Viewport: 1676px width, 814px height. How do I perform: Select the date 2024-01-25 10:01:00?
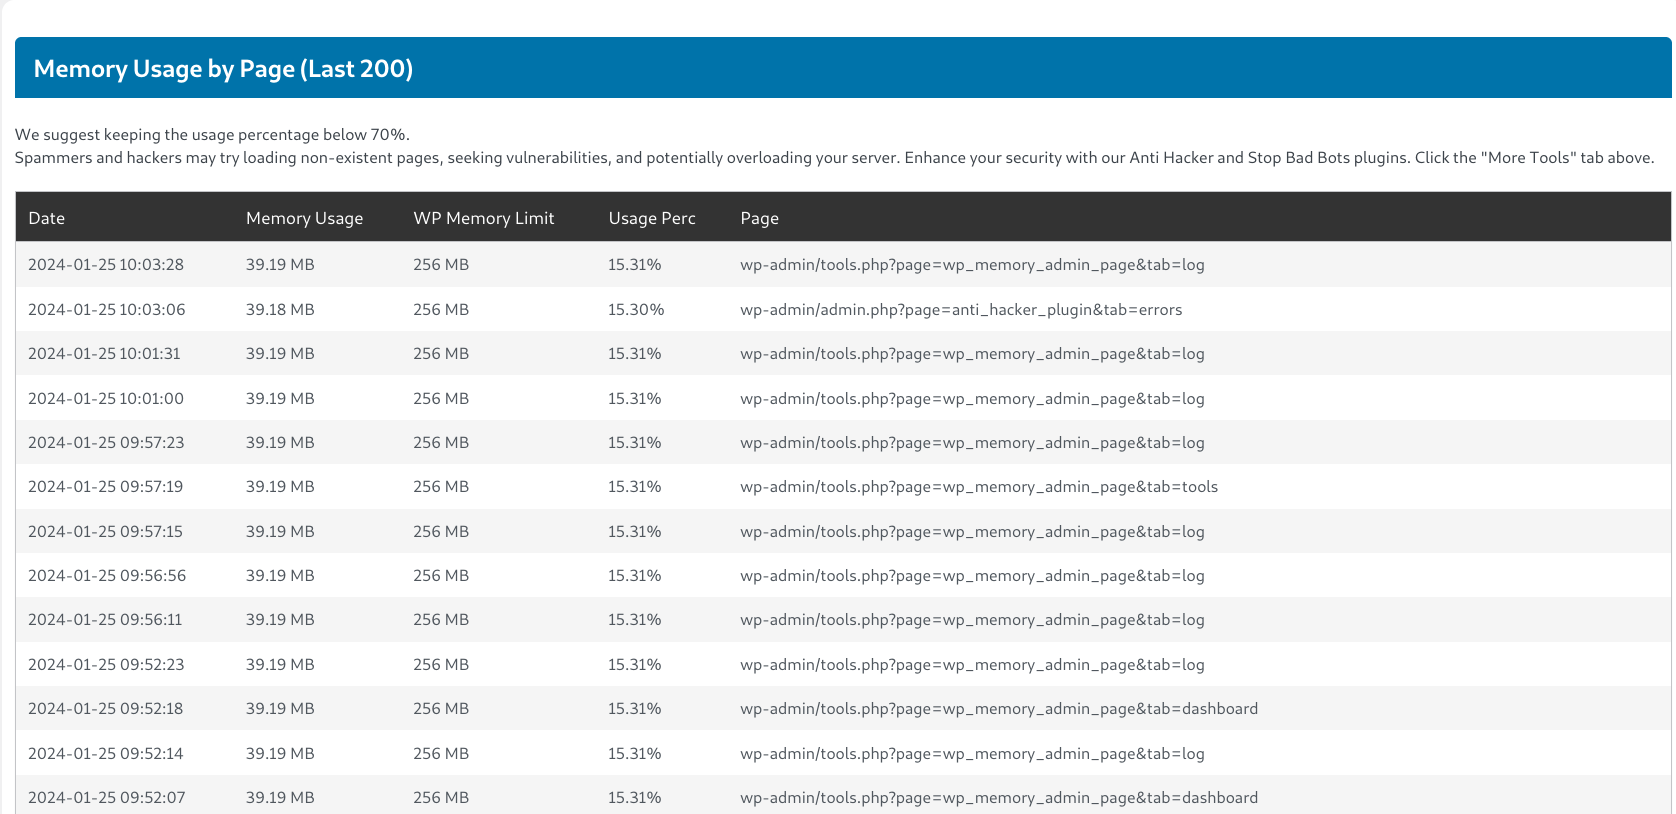106,399
